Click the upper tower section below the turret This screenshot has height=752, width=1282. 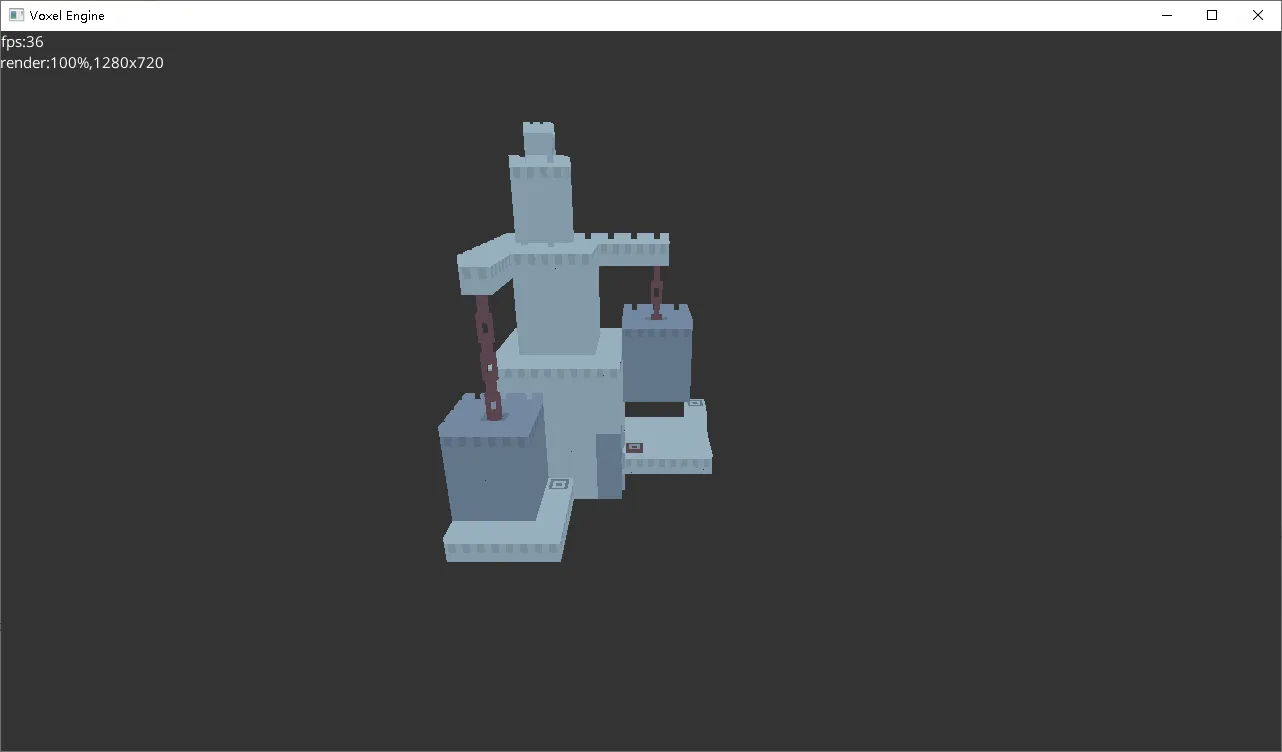click(x=541, y=200)
